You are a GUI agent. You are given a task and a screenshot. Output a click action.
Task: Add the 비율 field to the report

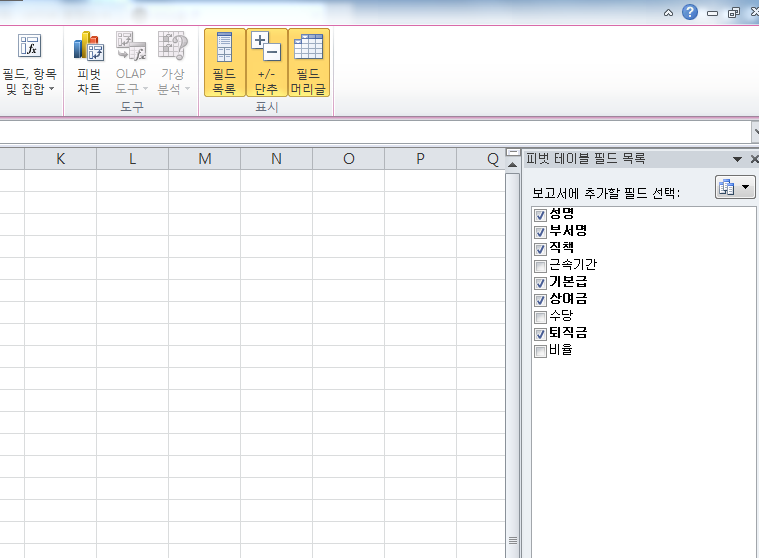[x=541, y=351]
